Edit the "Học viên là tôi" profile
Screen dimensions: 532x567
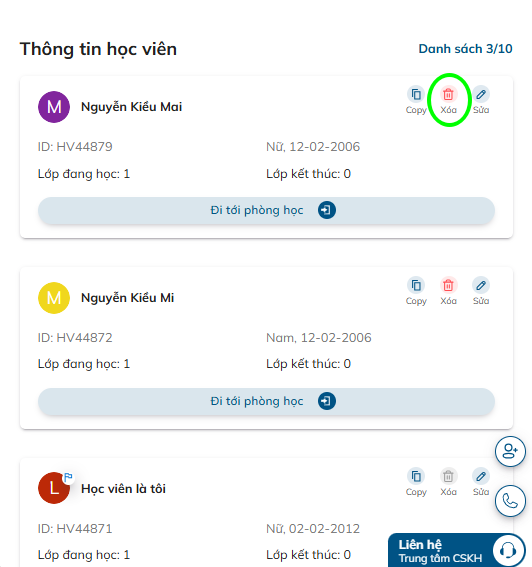click(x=481, y=482)
